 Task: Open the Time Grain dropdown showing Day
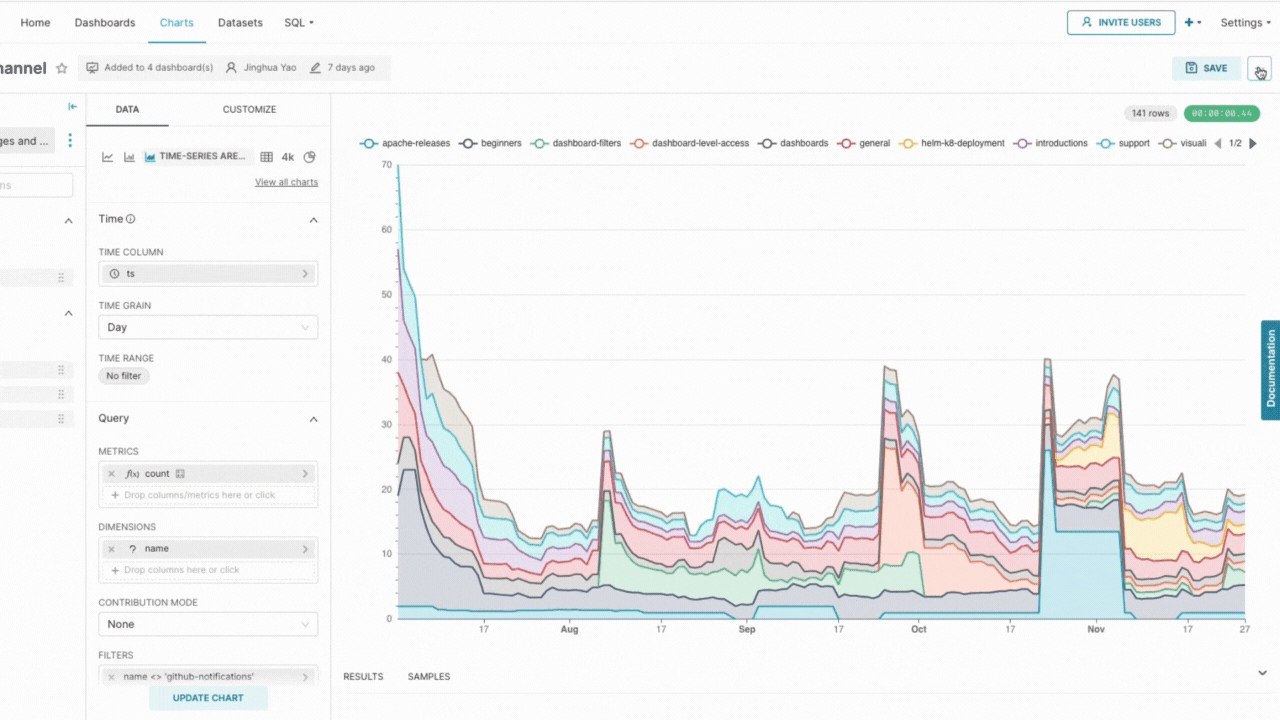[x=208, y=327]
